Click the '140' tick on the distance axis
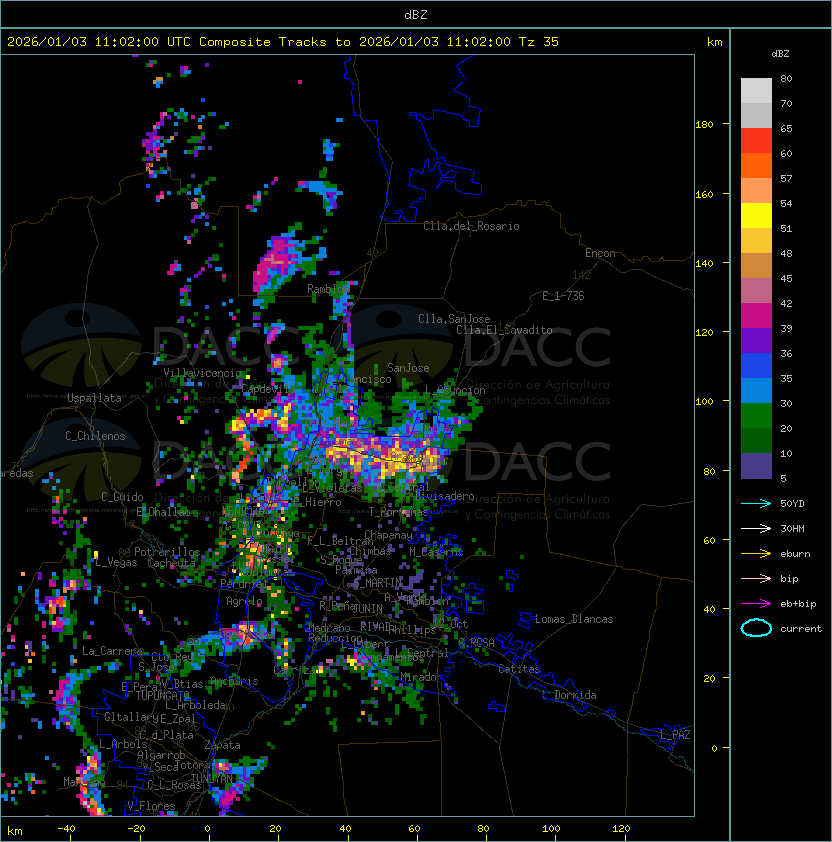Screen dimensions: 832x842 coord(704,263)
